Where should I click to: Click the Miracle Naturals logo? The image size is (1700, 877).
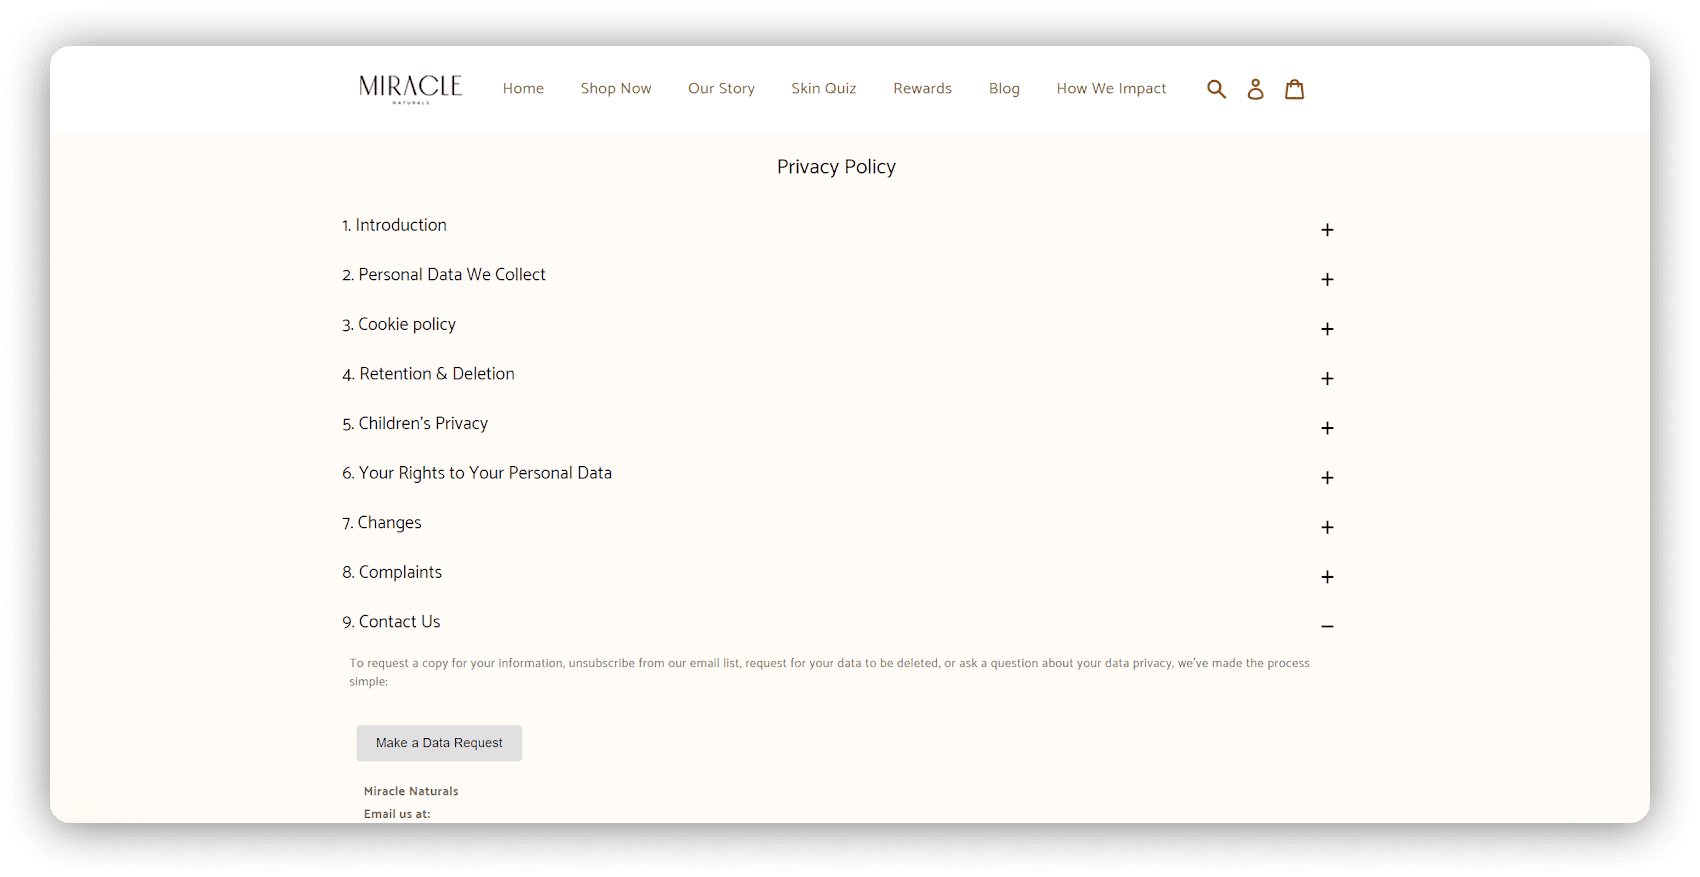click(410, 89)
